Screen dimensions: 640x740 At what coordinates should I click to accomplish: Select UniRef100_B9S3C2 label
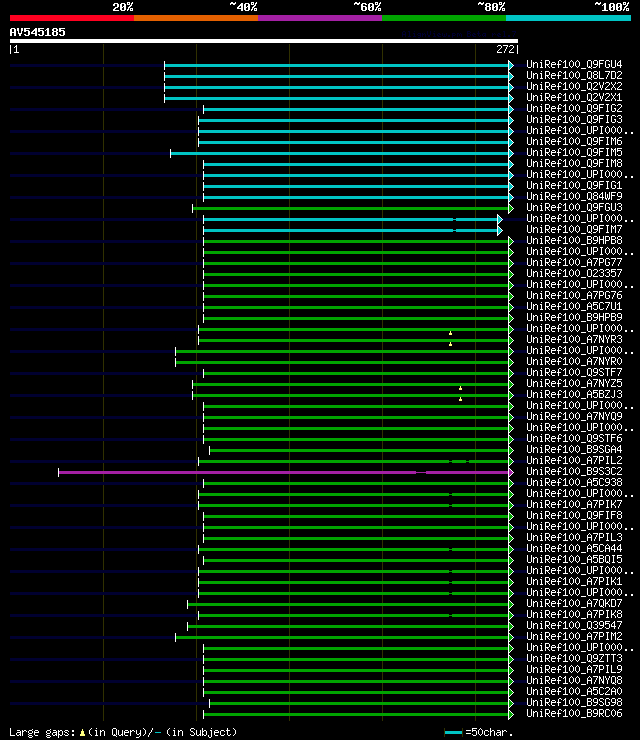574,471
